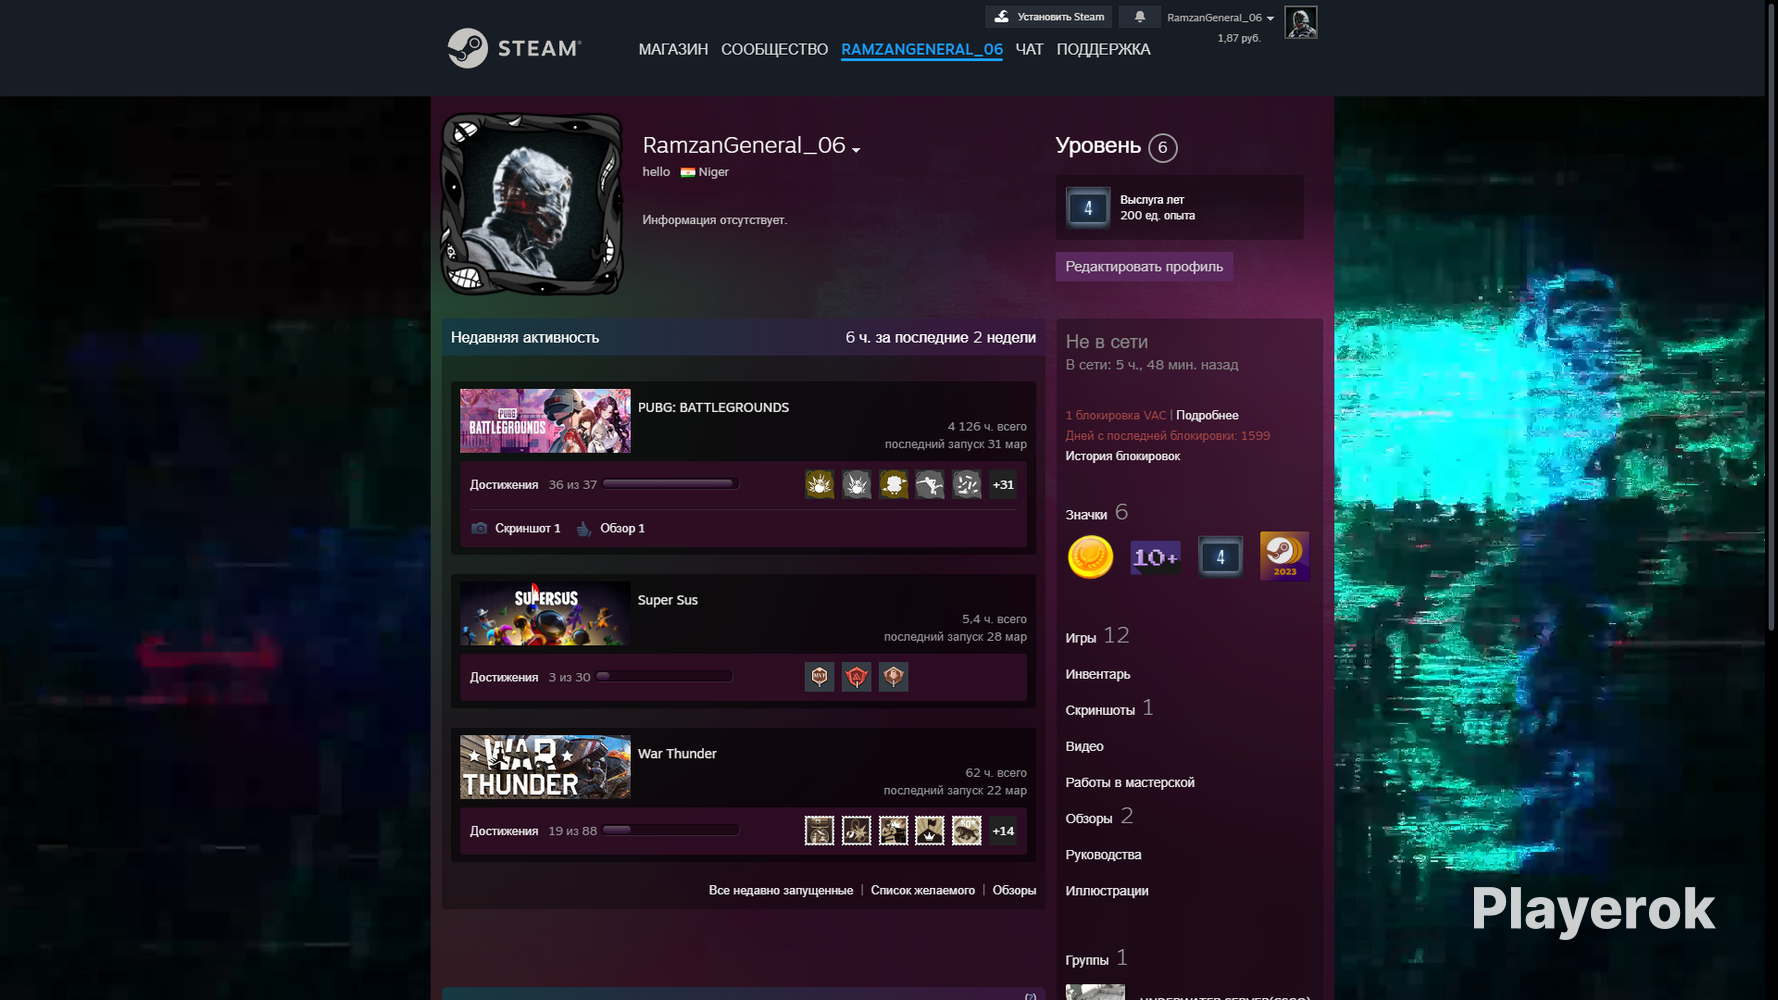The image size is (1778, 1000).
Task: Click the second War Thunder achievement icon
Action: click(856, 831)
